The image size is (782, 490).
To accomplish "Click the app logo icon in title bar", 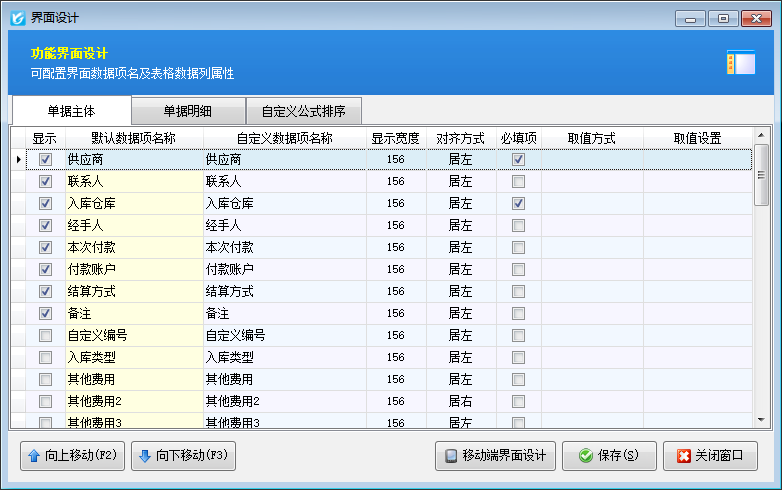I will point(16,17).
